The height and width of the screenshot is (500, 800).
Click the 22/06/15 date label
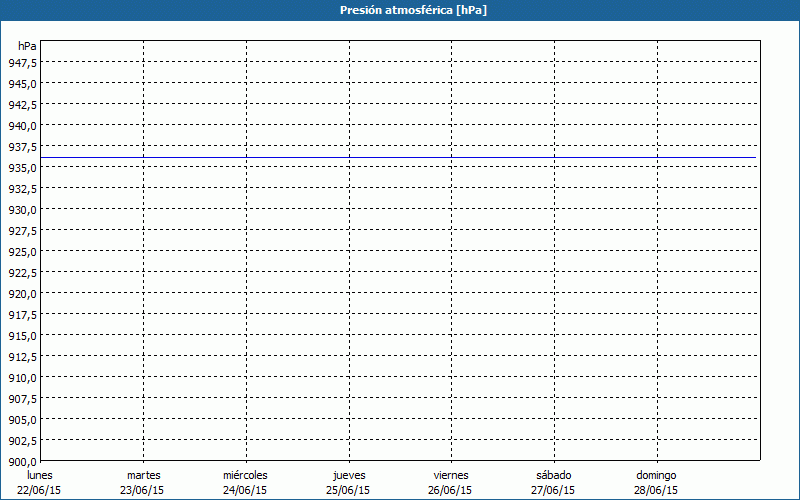pos(40,490)
